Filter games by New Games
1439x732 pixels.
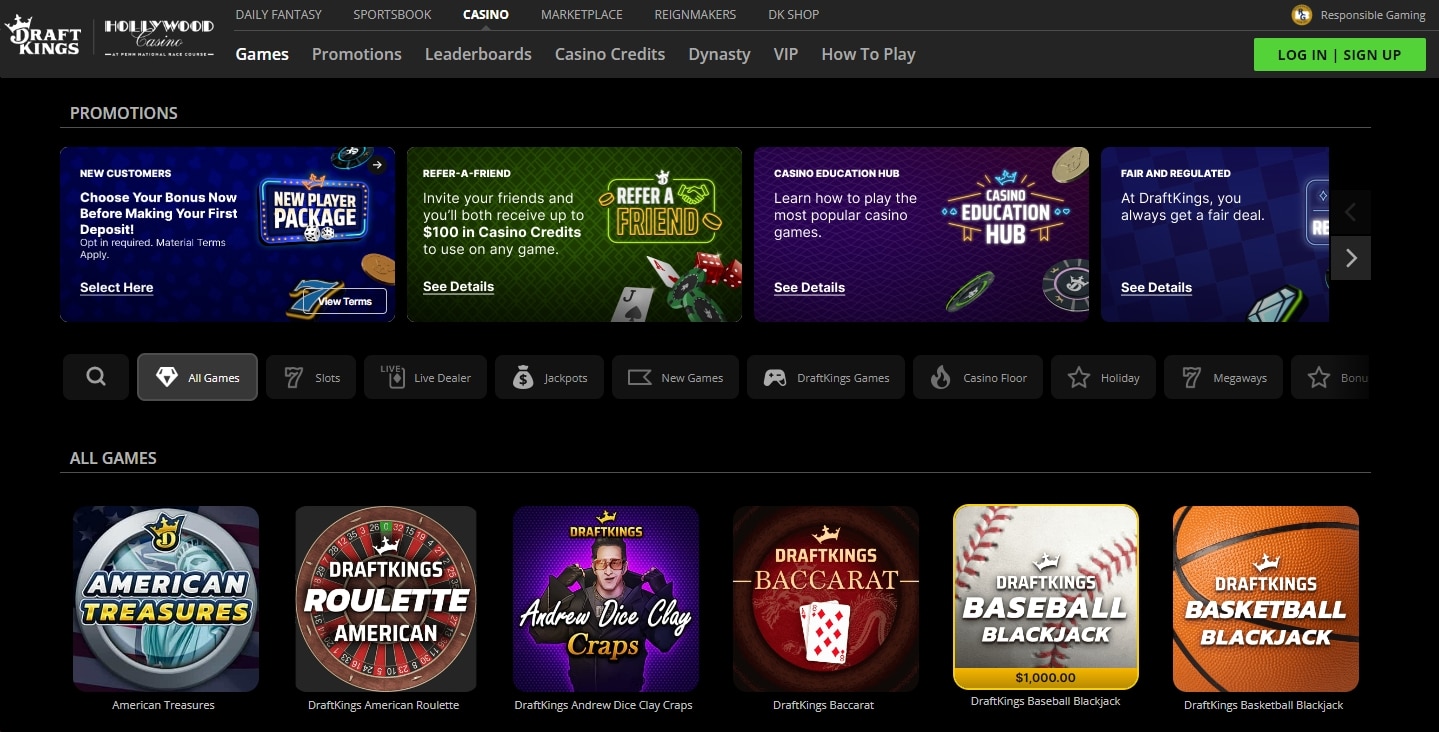tap(675, 377)
